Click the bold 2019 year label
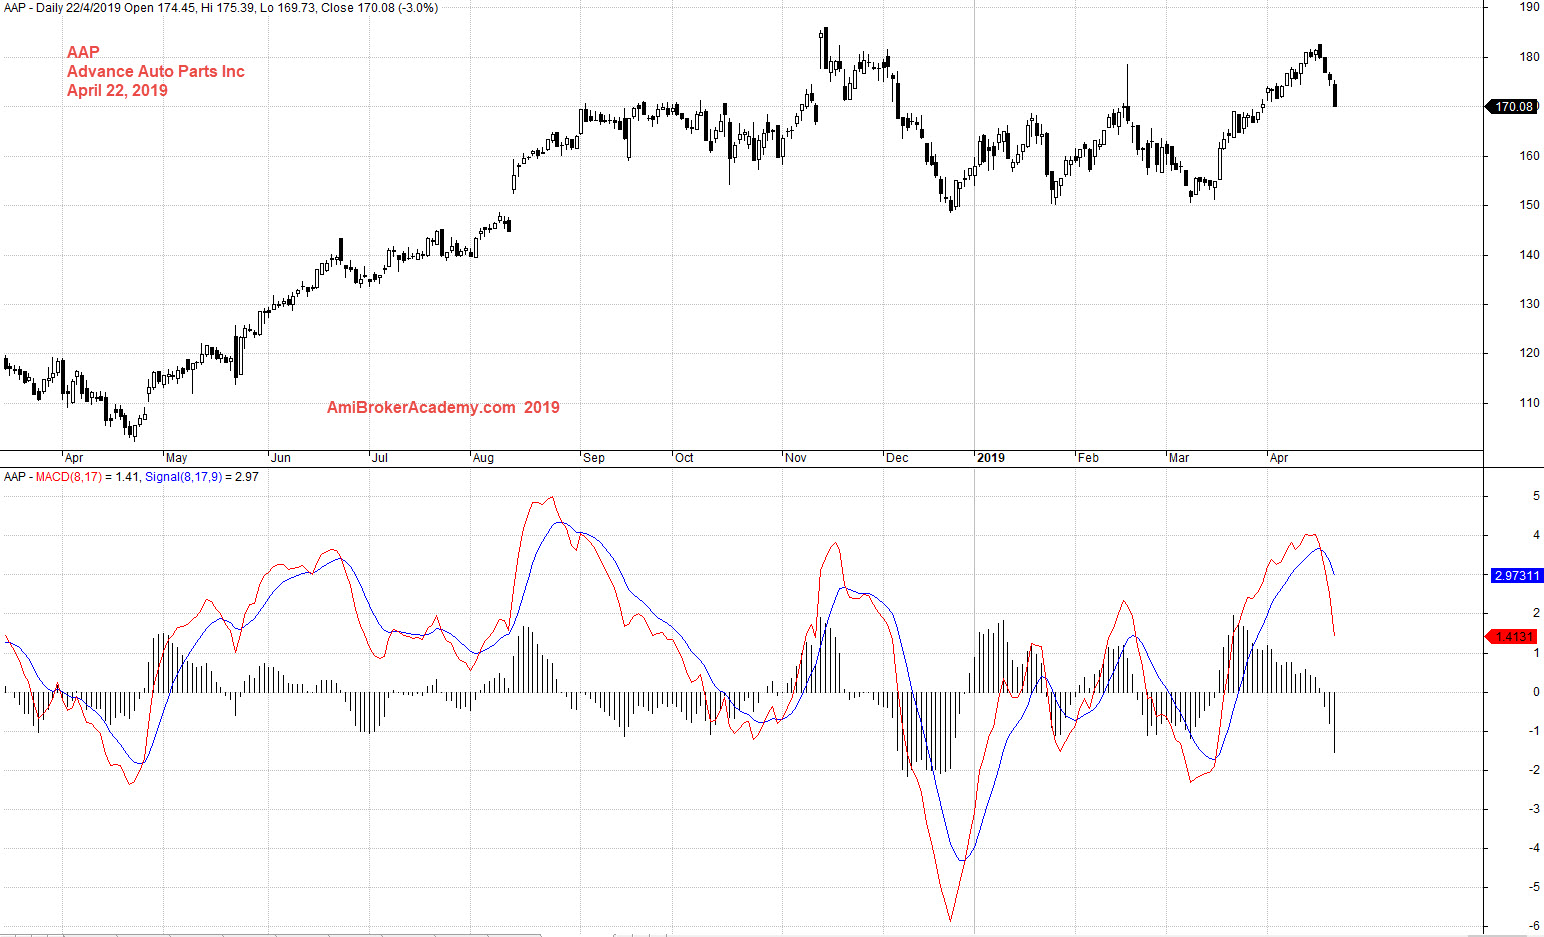The width and height of the screenshot is (1544, 937). pos(991,458)
